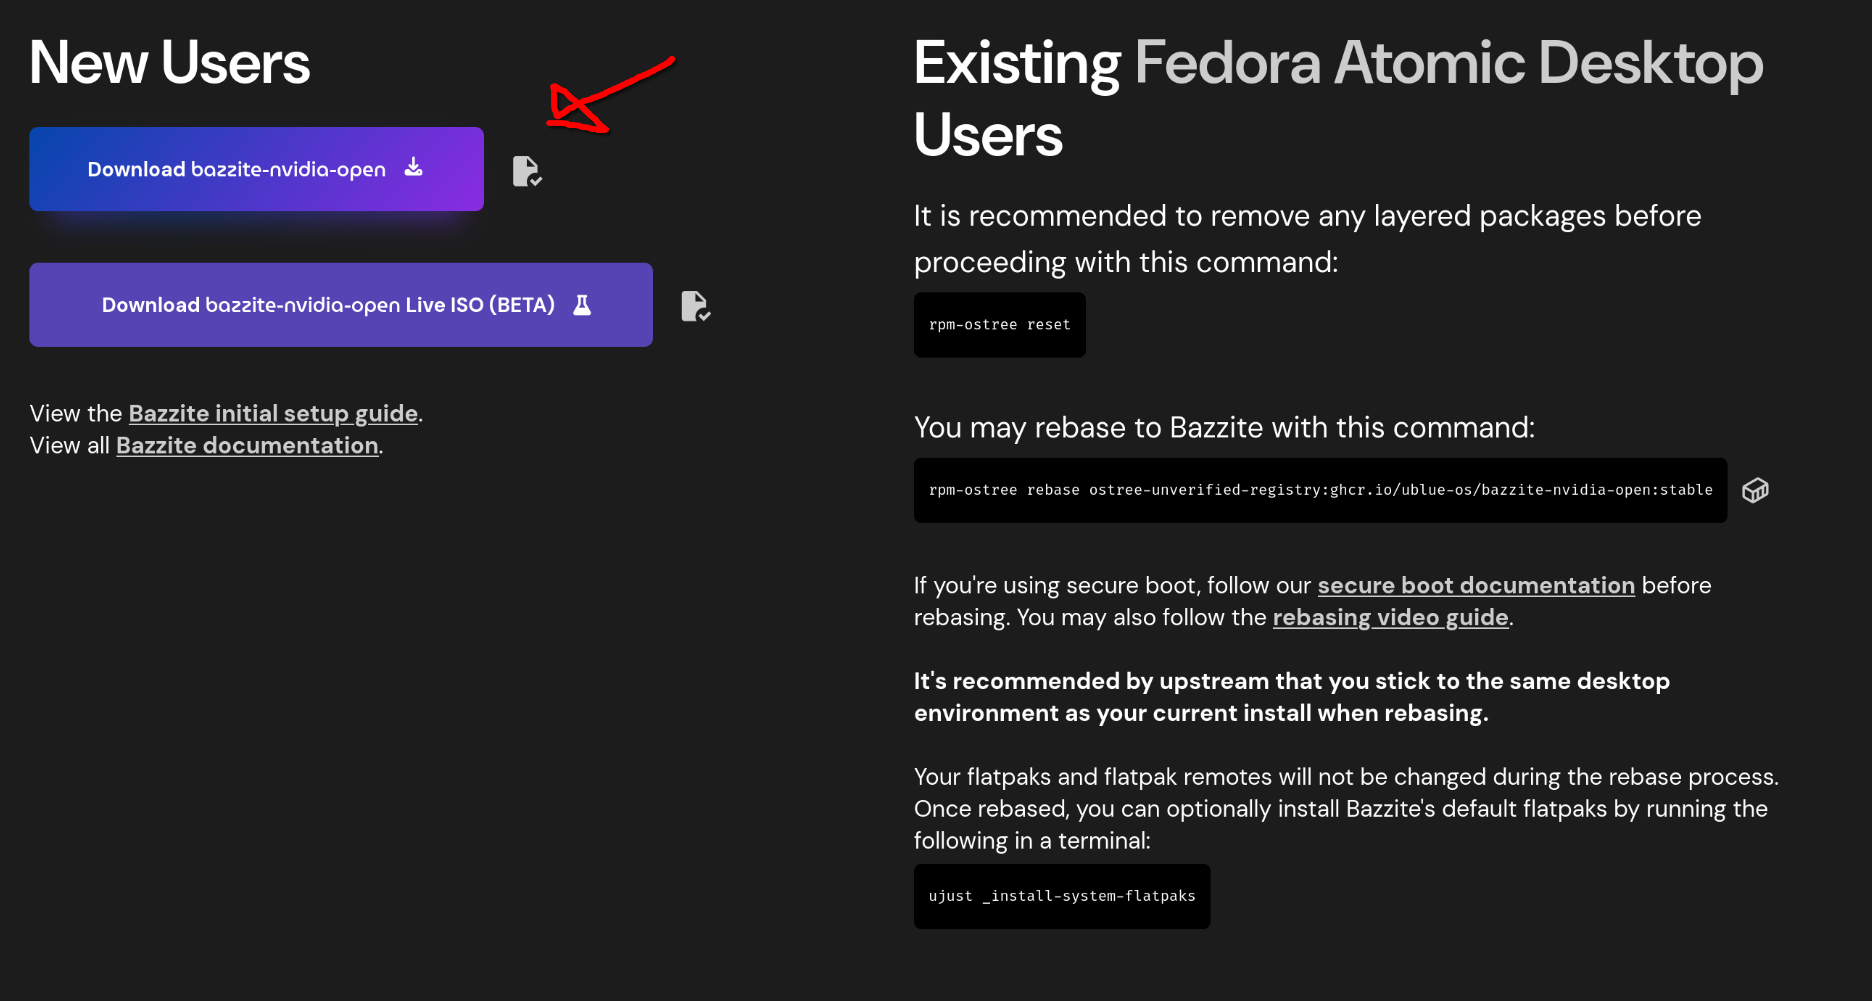Click the rpm-ostree reset code block
Screen dimensions: 1872x1001
coord(999,325)
